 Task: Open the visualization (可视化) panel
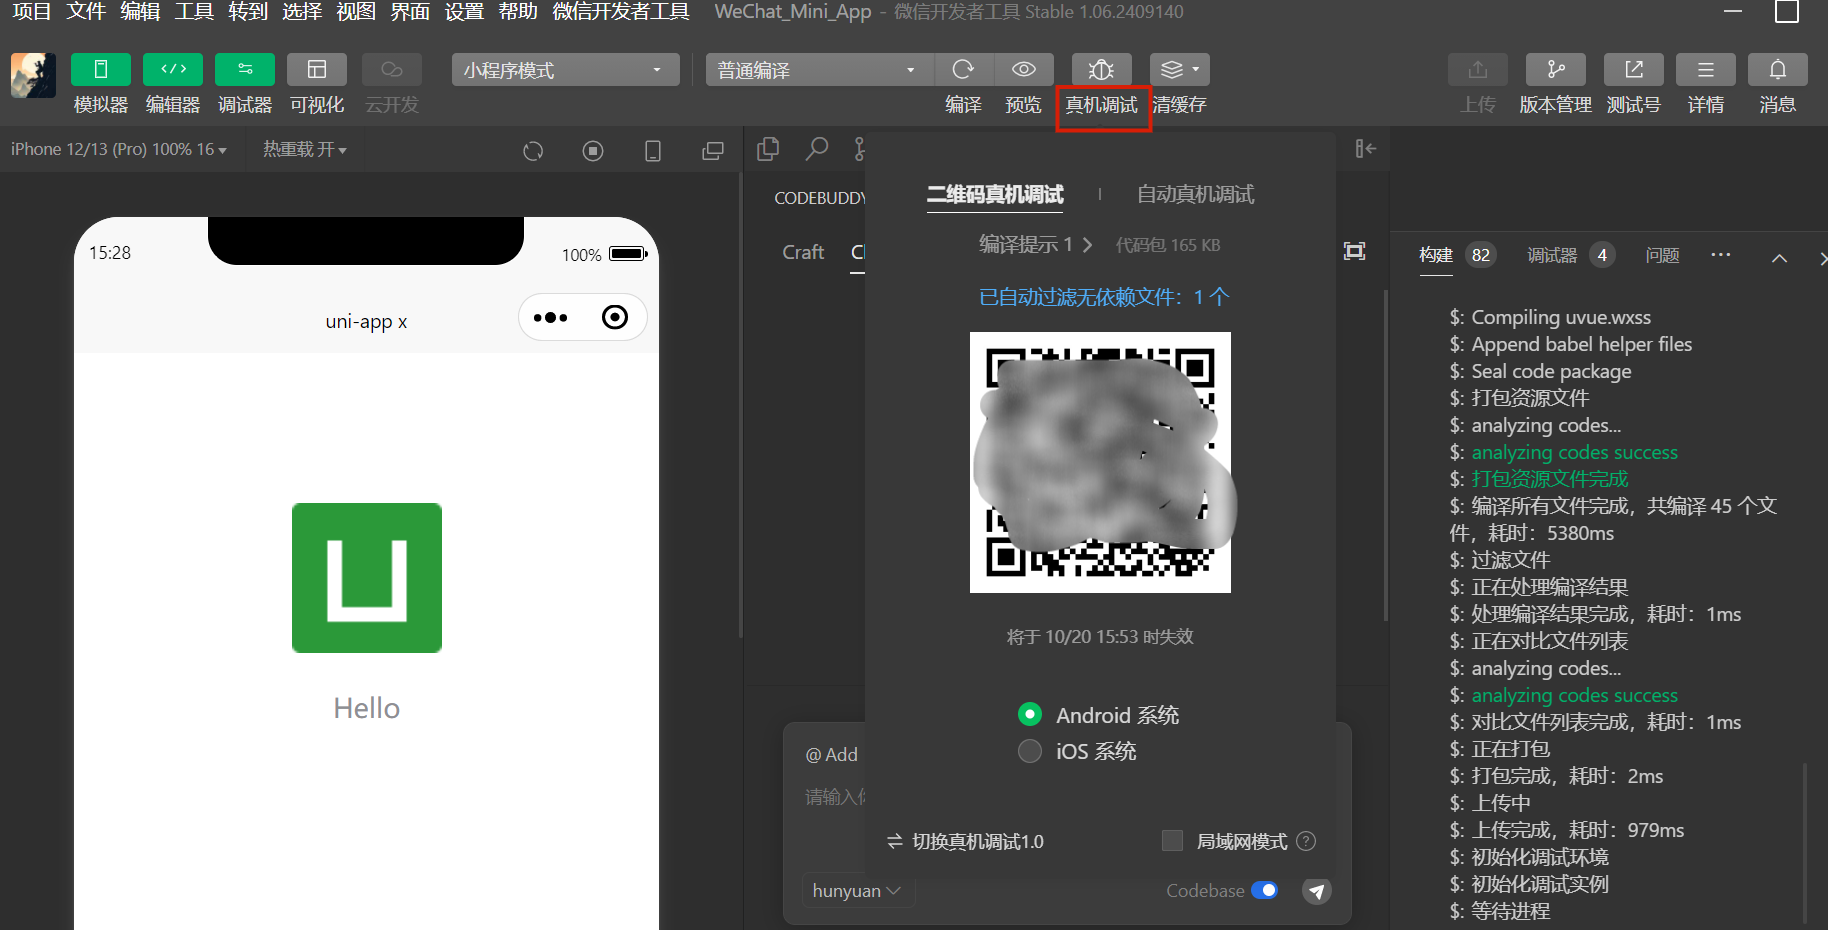pos(317,70)
